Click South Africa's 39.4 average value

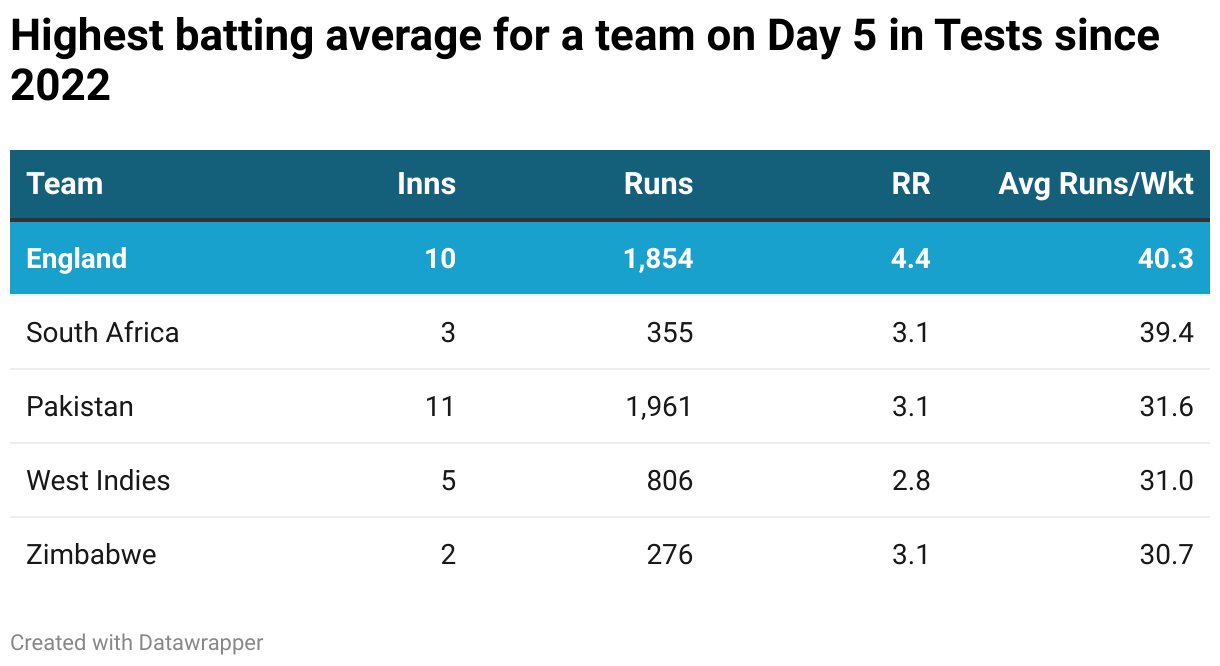[1166, 332]
